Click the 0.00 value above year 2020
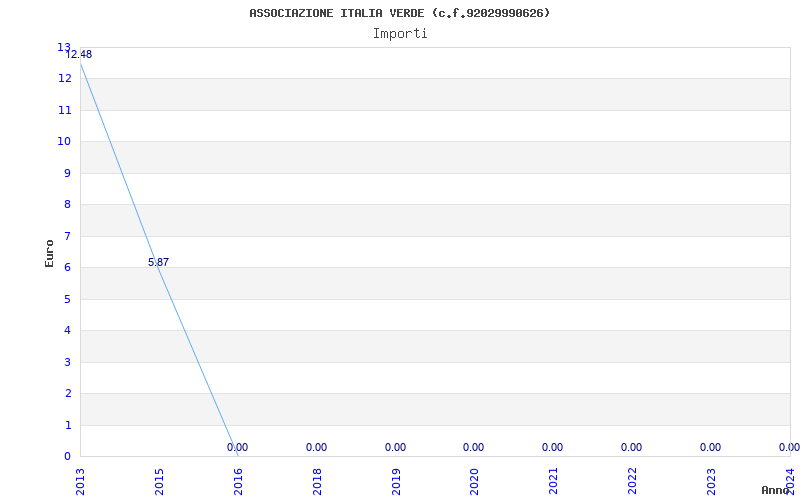 click(x=473, y=447)
